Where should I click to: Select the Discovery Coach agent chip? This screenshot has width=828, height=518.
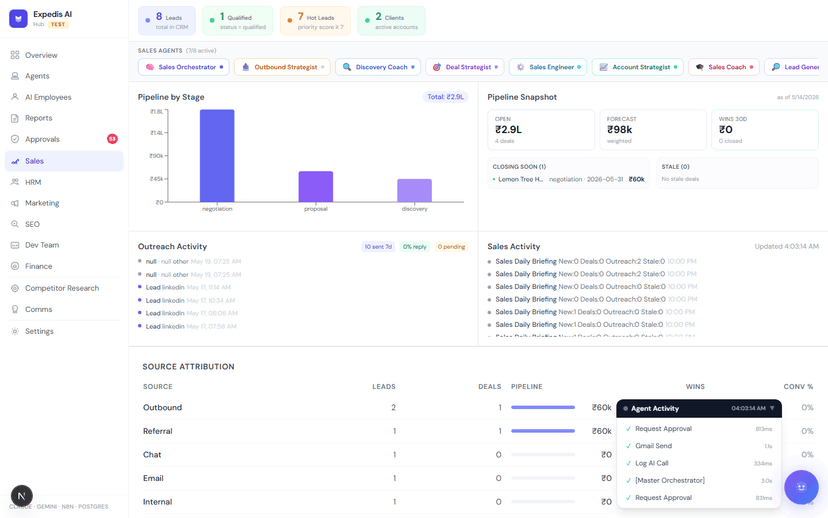pyautogui.click(x=378, y=67)
